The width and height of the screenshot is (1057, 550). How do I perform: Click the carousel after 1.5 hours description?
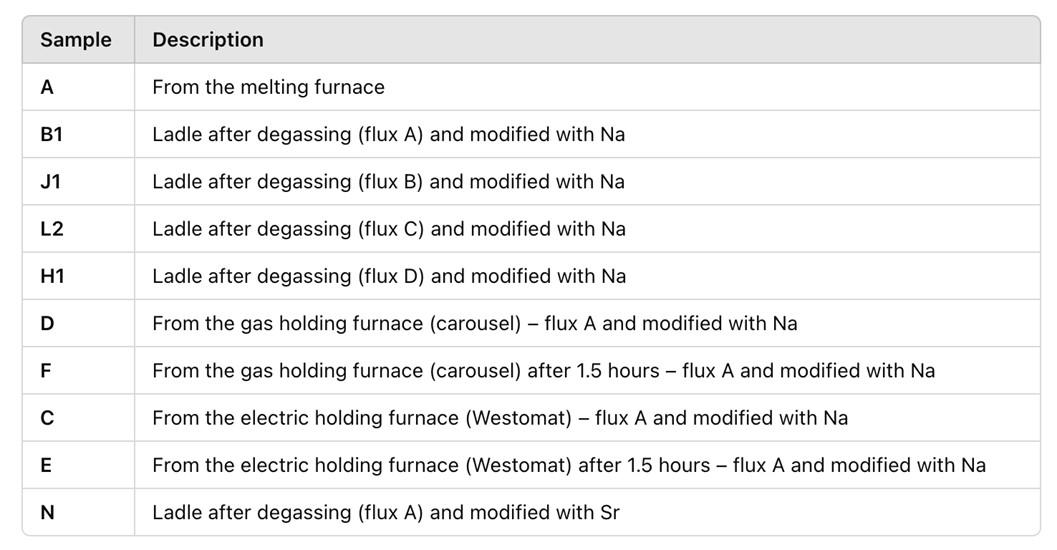click(x=543, y=370)
